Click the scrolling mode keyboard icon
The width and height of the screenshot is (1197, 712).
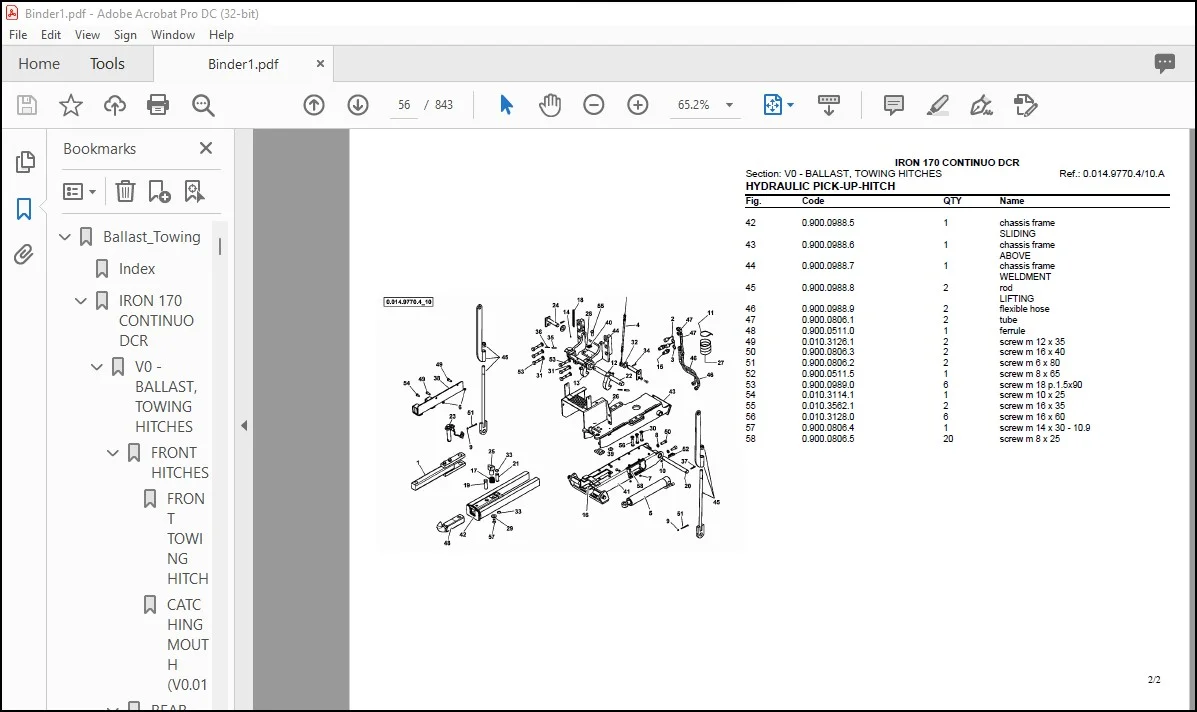click(828, 105)
